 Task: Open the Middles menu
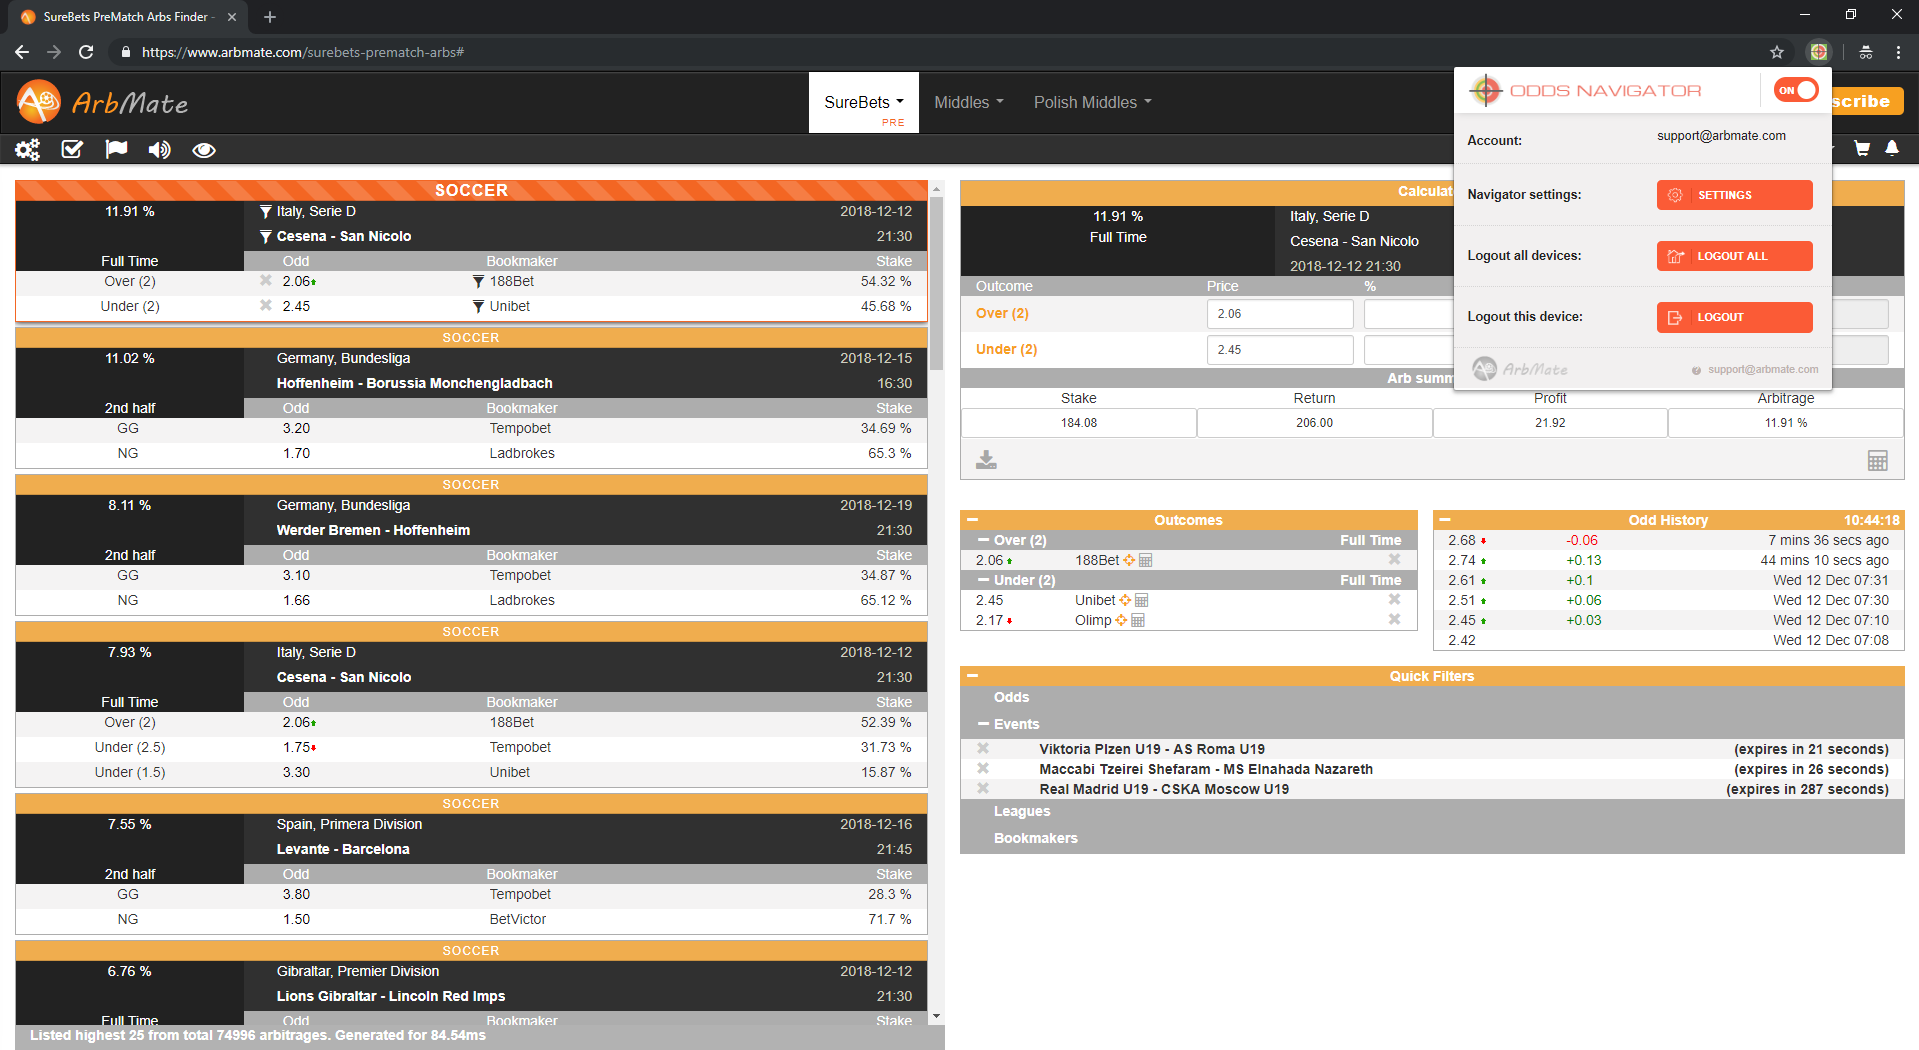tap(968, 102)
